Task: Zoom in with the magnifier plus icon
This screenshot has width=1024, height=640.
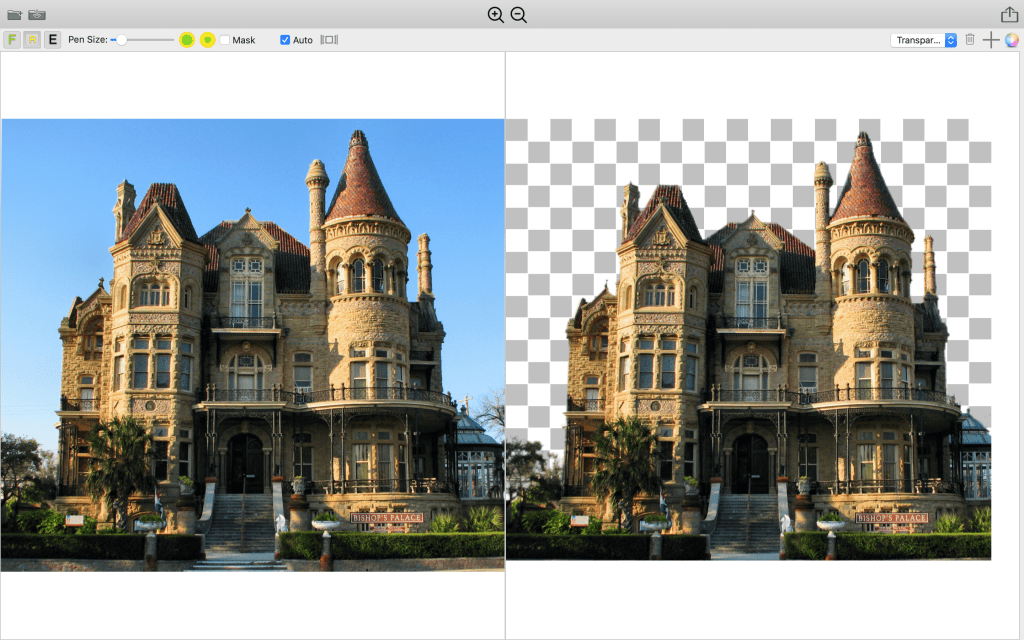Action: (495, 14)
